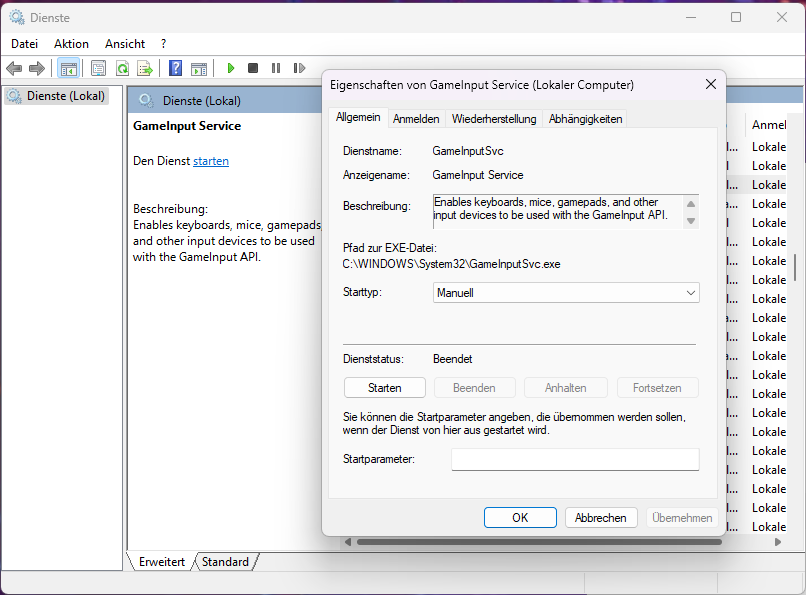Click the Dienste gear icon in title bar
806x595 pixels.
coord(17,17)
